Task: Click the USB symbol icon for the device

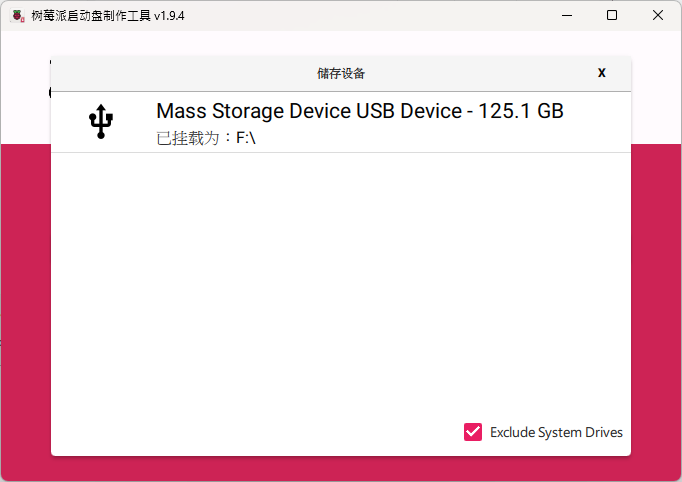Action: point(101,122)
